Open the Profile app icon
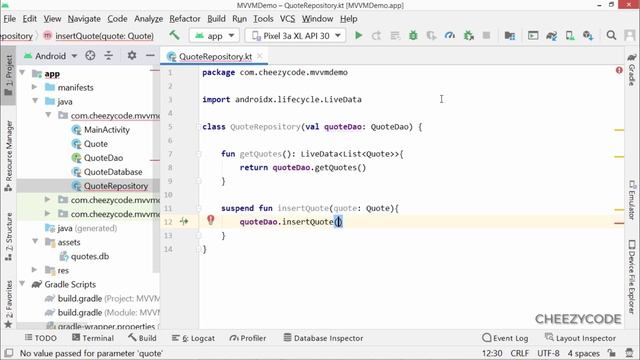 click(x=450, y=36)
